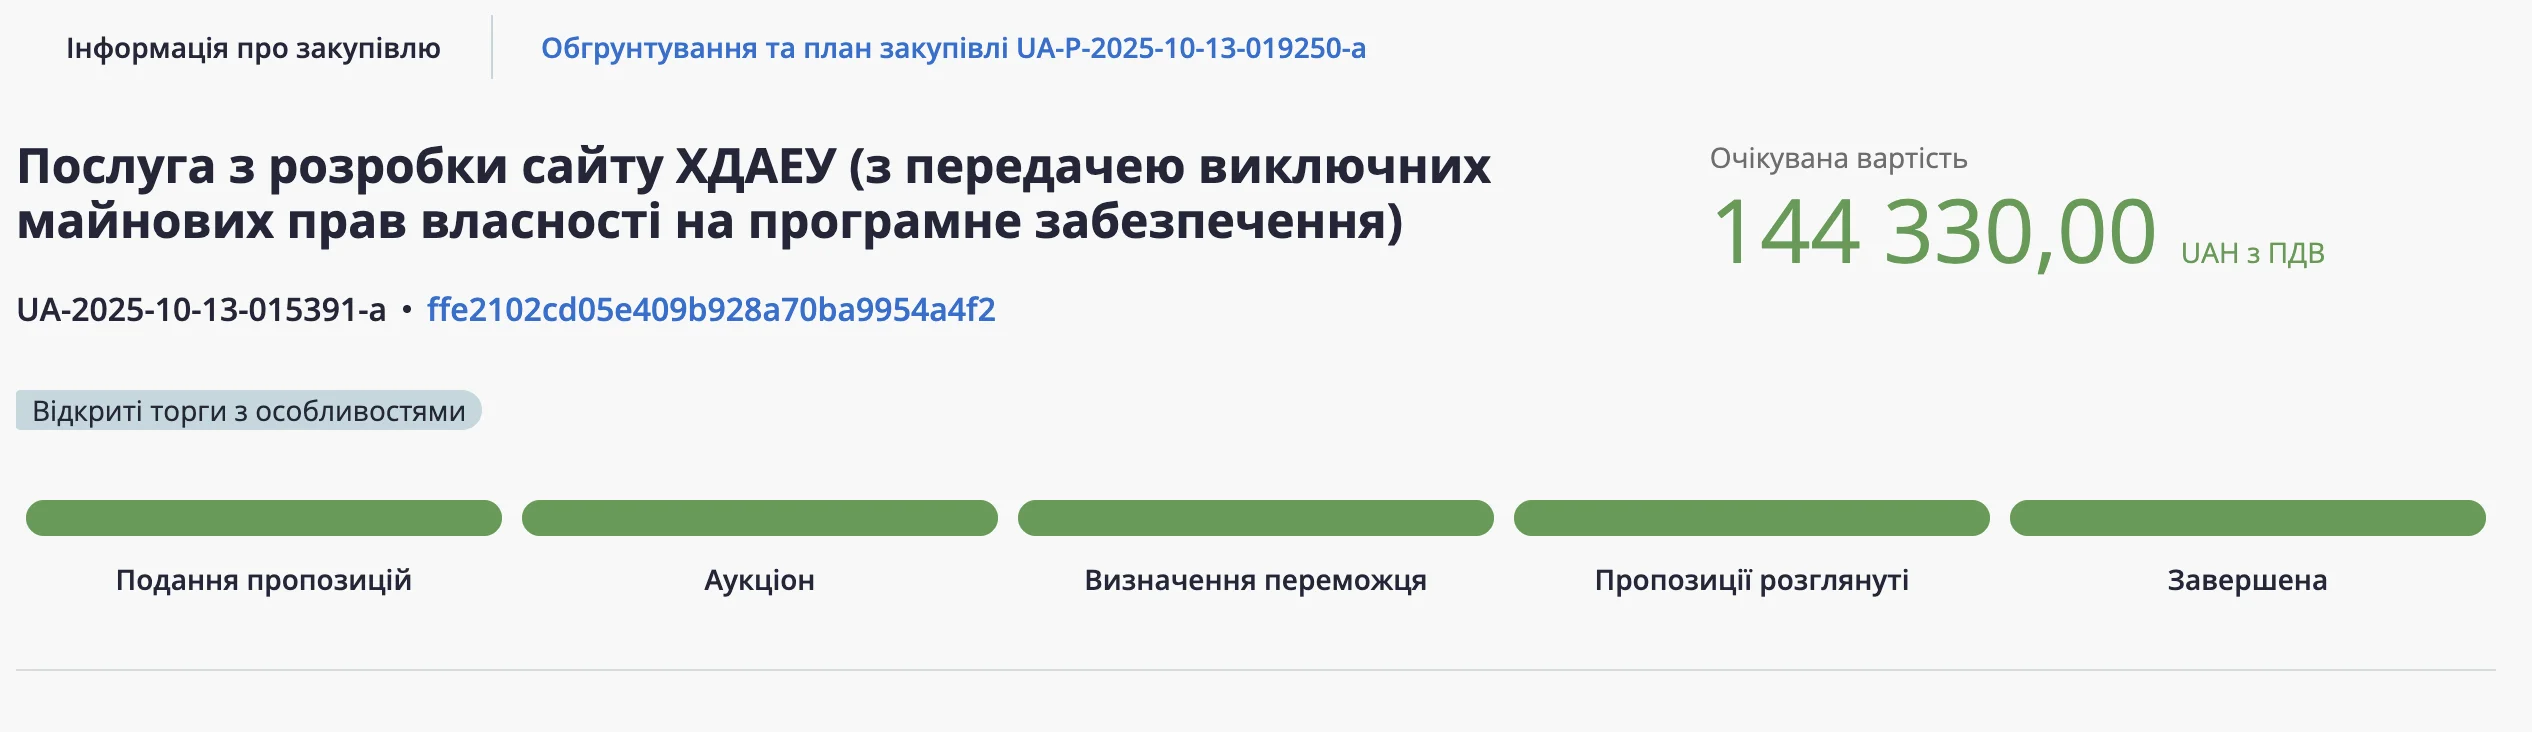Click the Очікувана вартість label
The image size is (2532, 732).
pos(1838,159)
